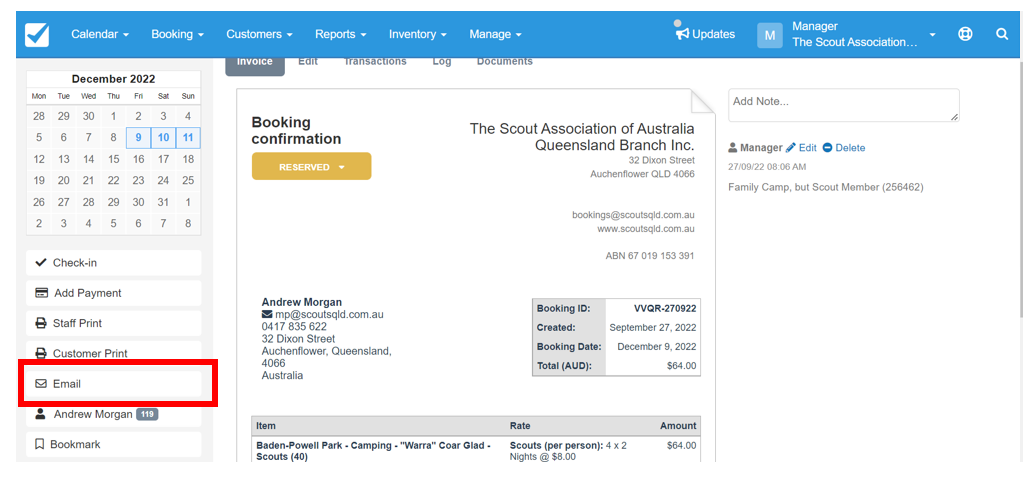
Task: Click the Created September 27, 2022 value
Action: [652, 327]
